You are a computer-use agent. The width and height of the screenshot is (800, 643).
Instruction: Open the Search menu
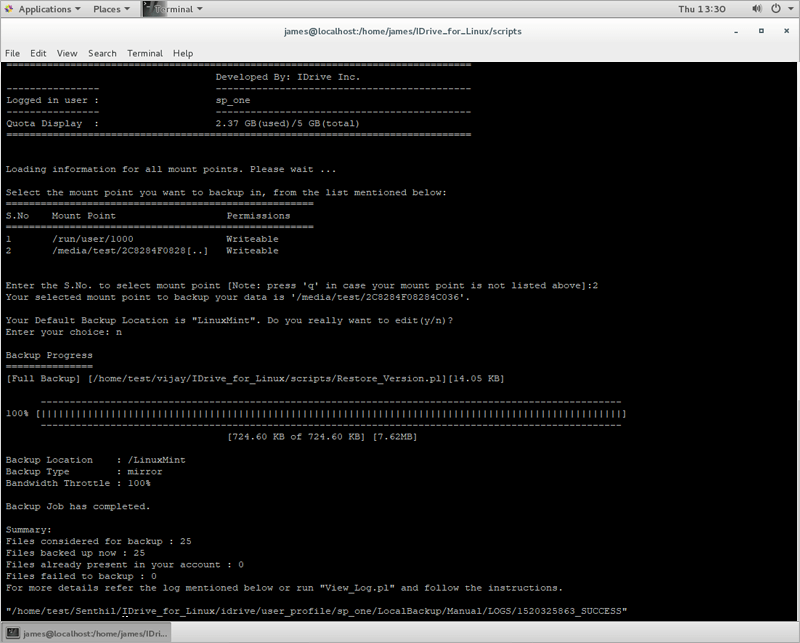pos(102,53)
